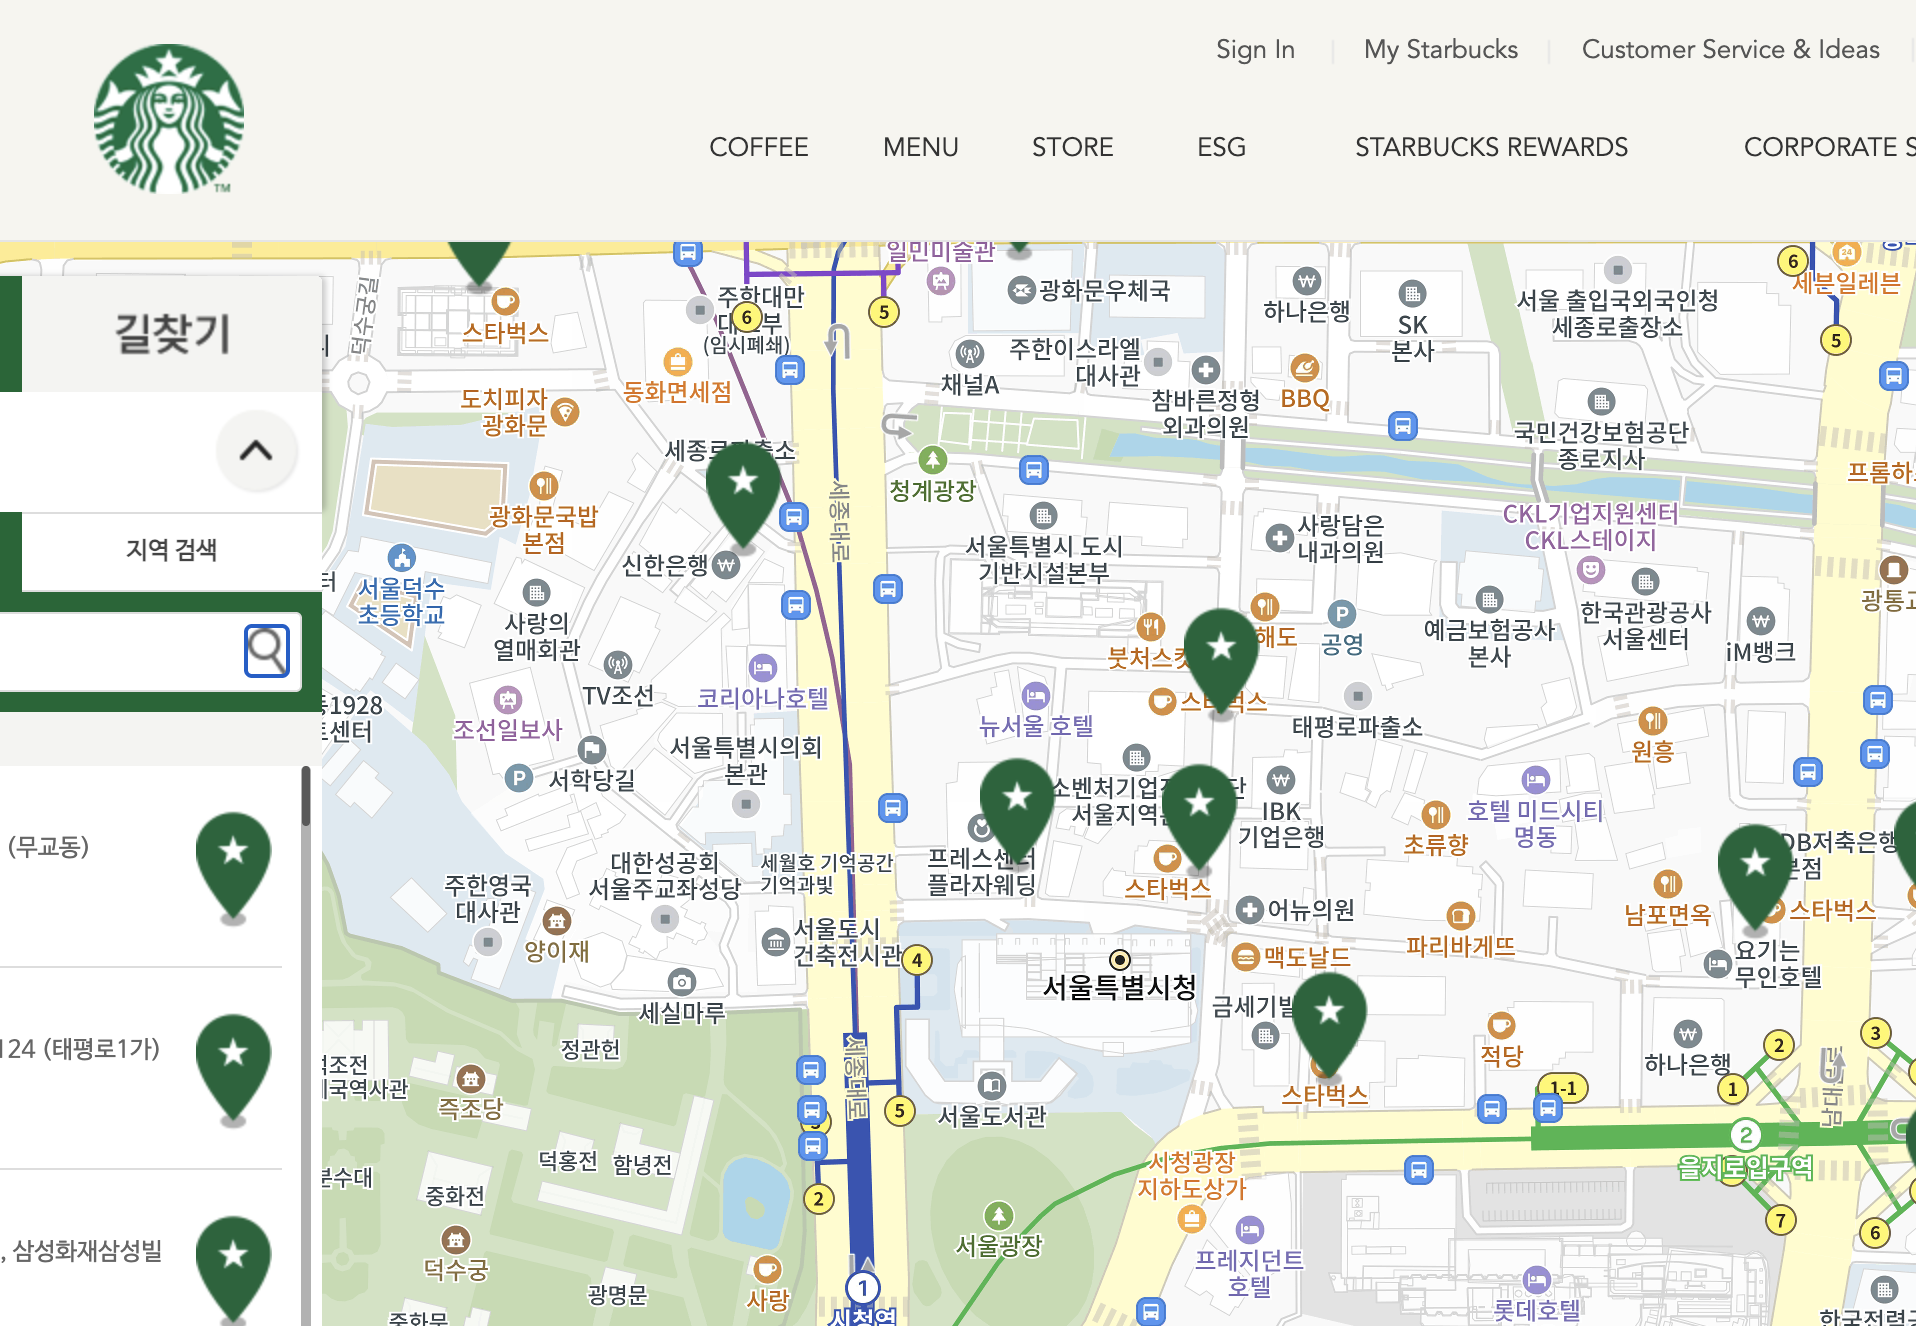
Task: Switch to the 지역 검색 tab
Action: (x=172, y=550)
